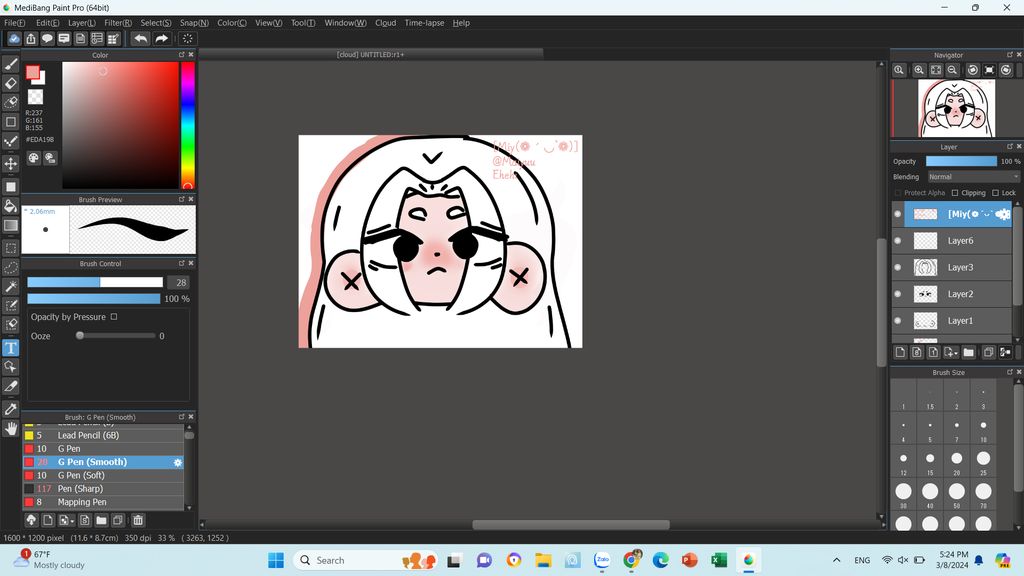
Task: Click the cloud save icon in toolbar
Action: pos(14,39)
